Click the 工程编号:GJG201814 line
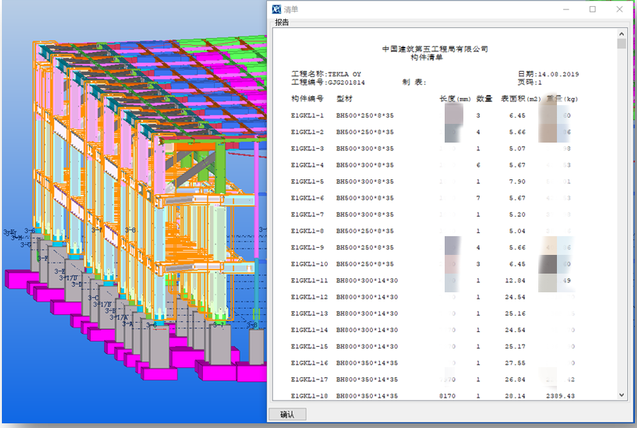This screenshot has height=428, width=637. coord(328,82)
